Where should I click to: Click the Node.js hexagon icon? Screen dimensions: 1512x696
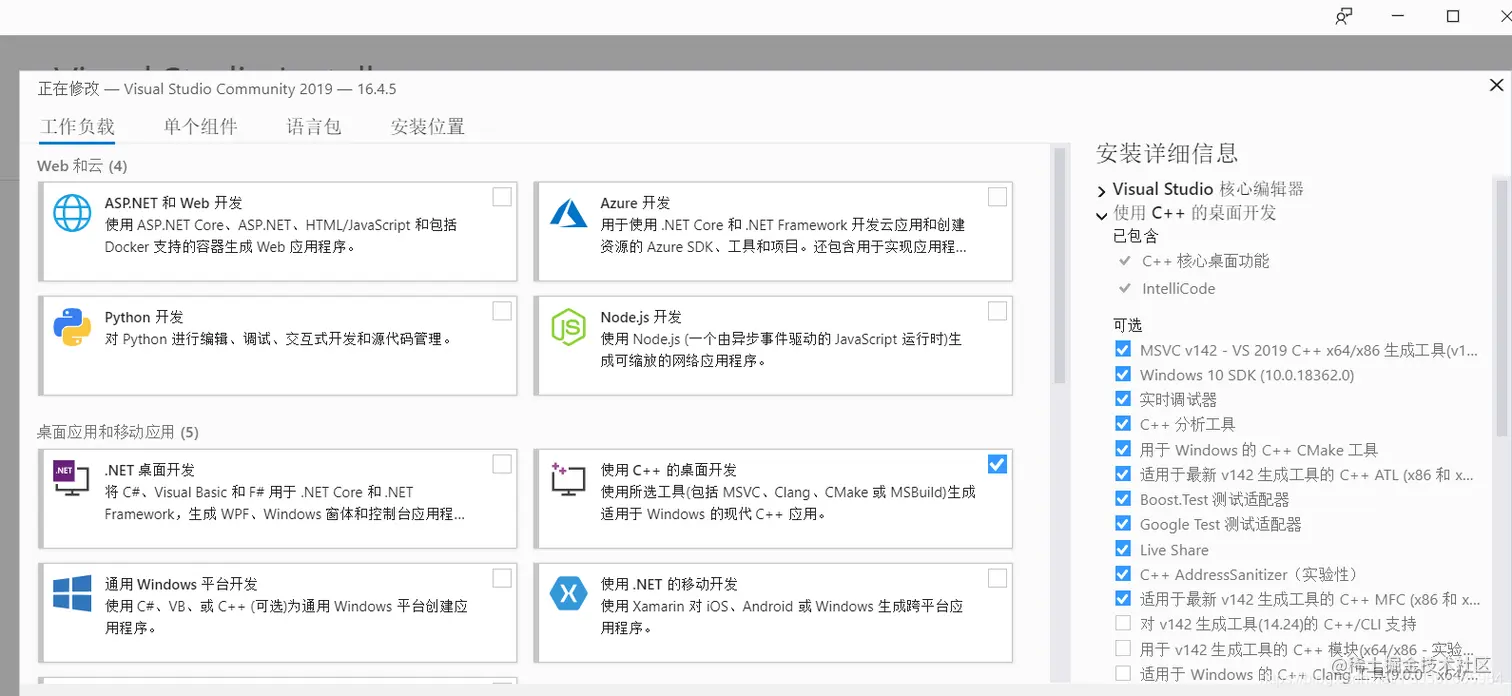(x=568, y=325)
